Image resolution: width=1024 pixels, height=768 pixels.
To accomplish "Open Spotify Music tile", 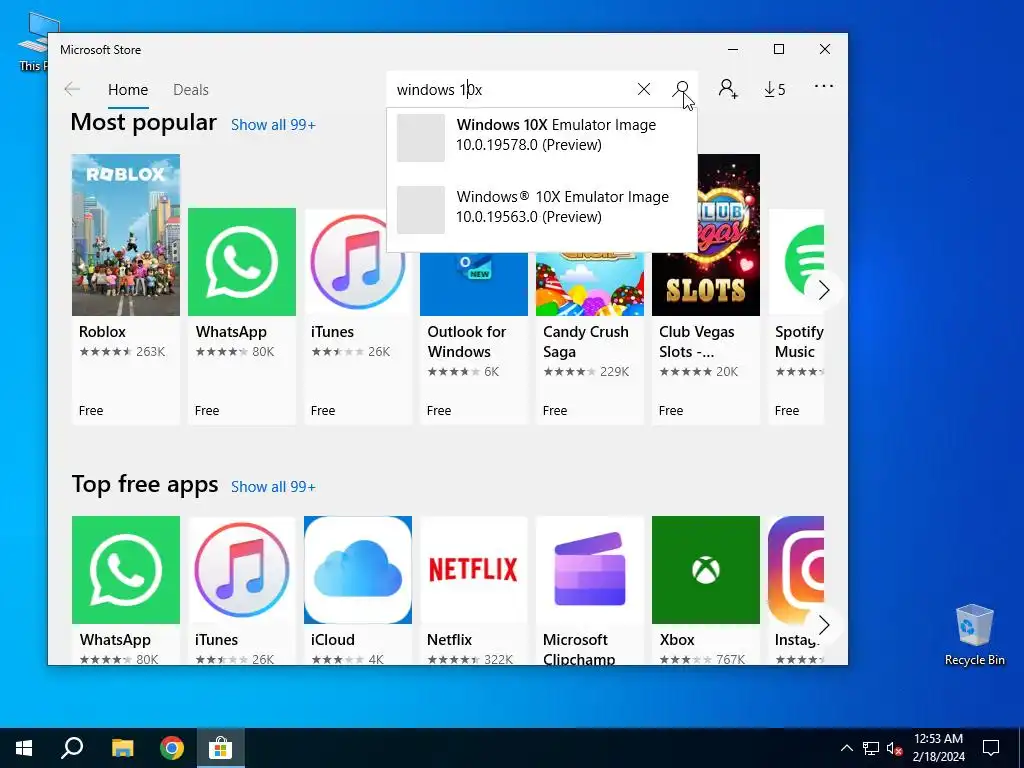I will 796,316.
